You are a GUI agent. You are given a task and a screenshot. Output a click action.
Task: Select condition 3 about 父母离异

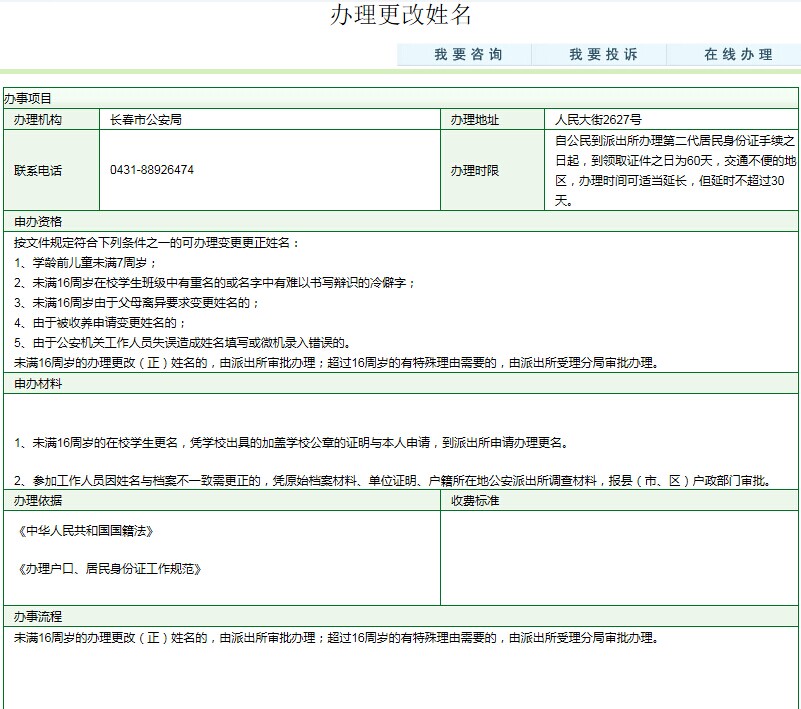[x=137, y=303]
